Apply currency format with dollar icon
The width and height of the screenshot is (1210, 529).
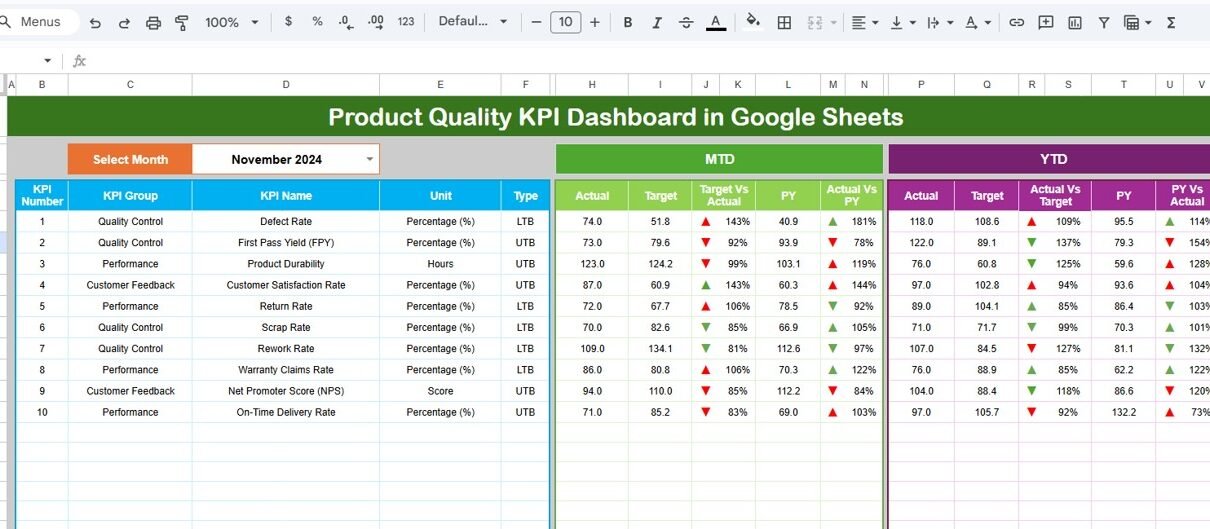289,22
